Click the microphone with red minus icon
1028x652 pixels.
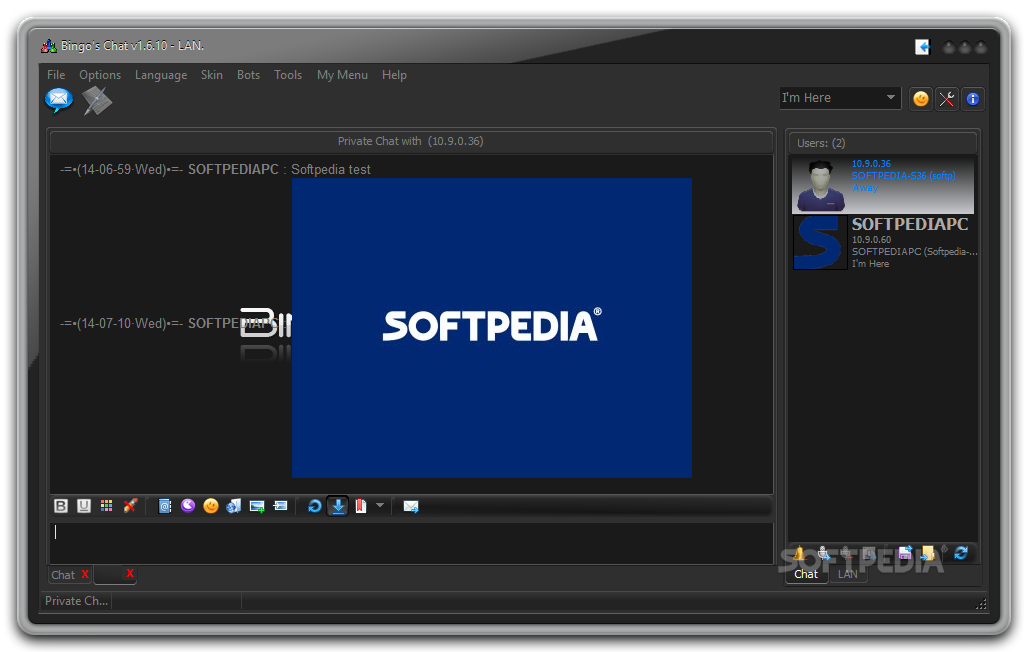tap(846, 554)
